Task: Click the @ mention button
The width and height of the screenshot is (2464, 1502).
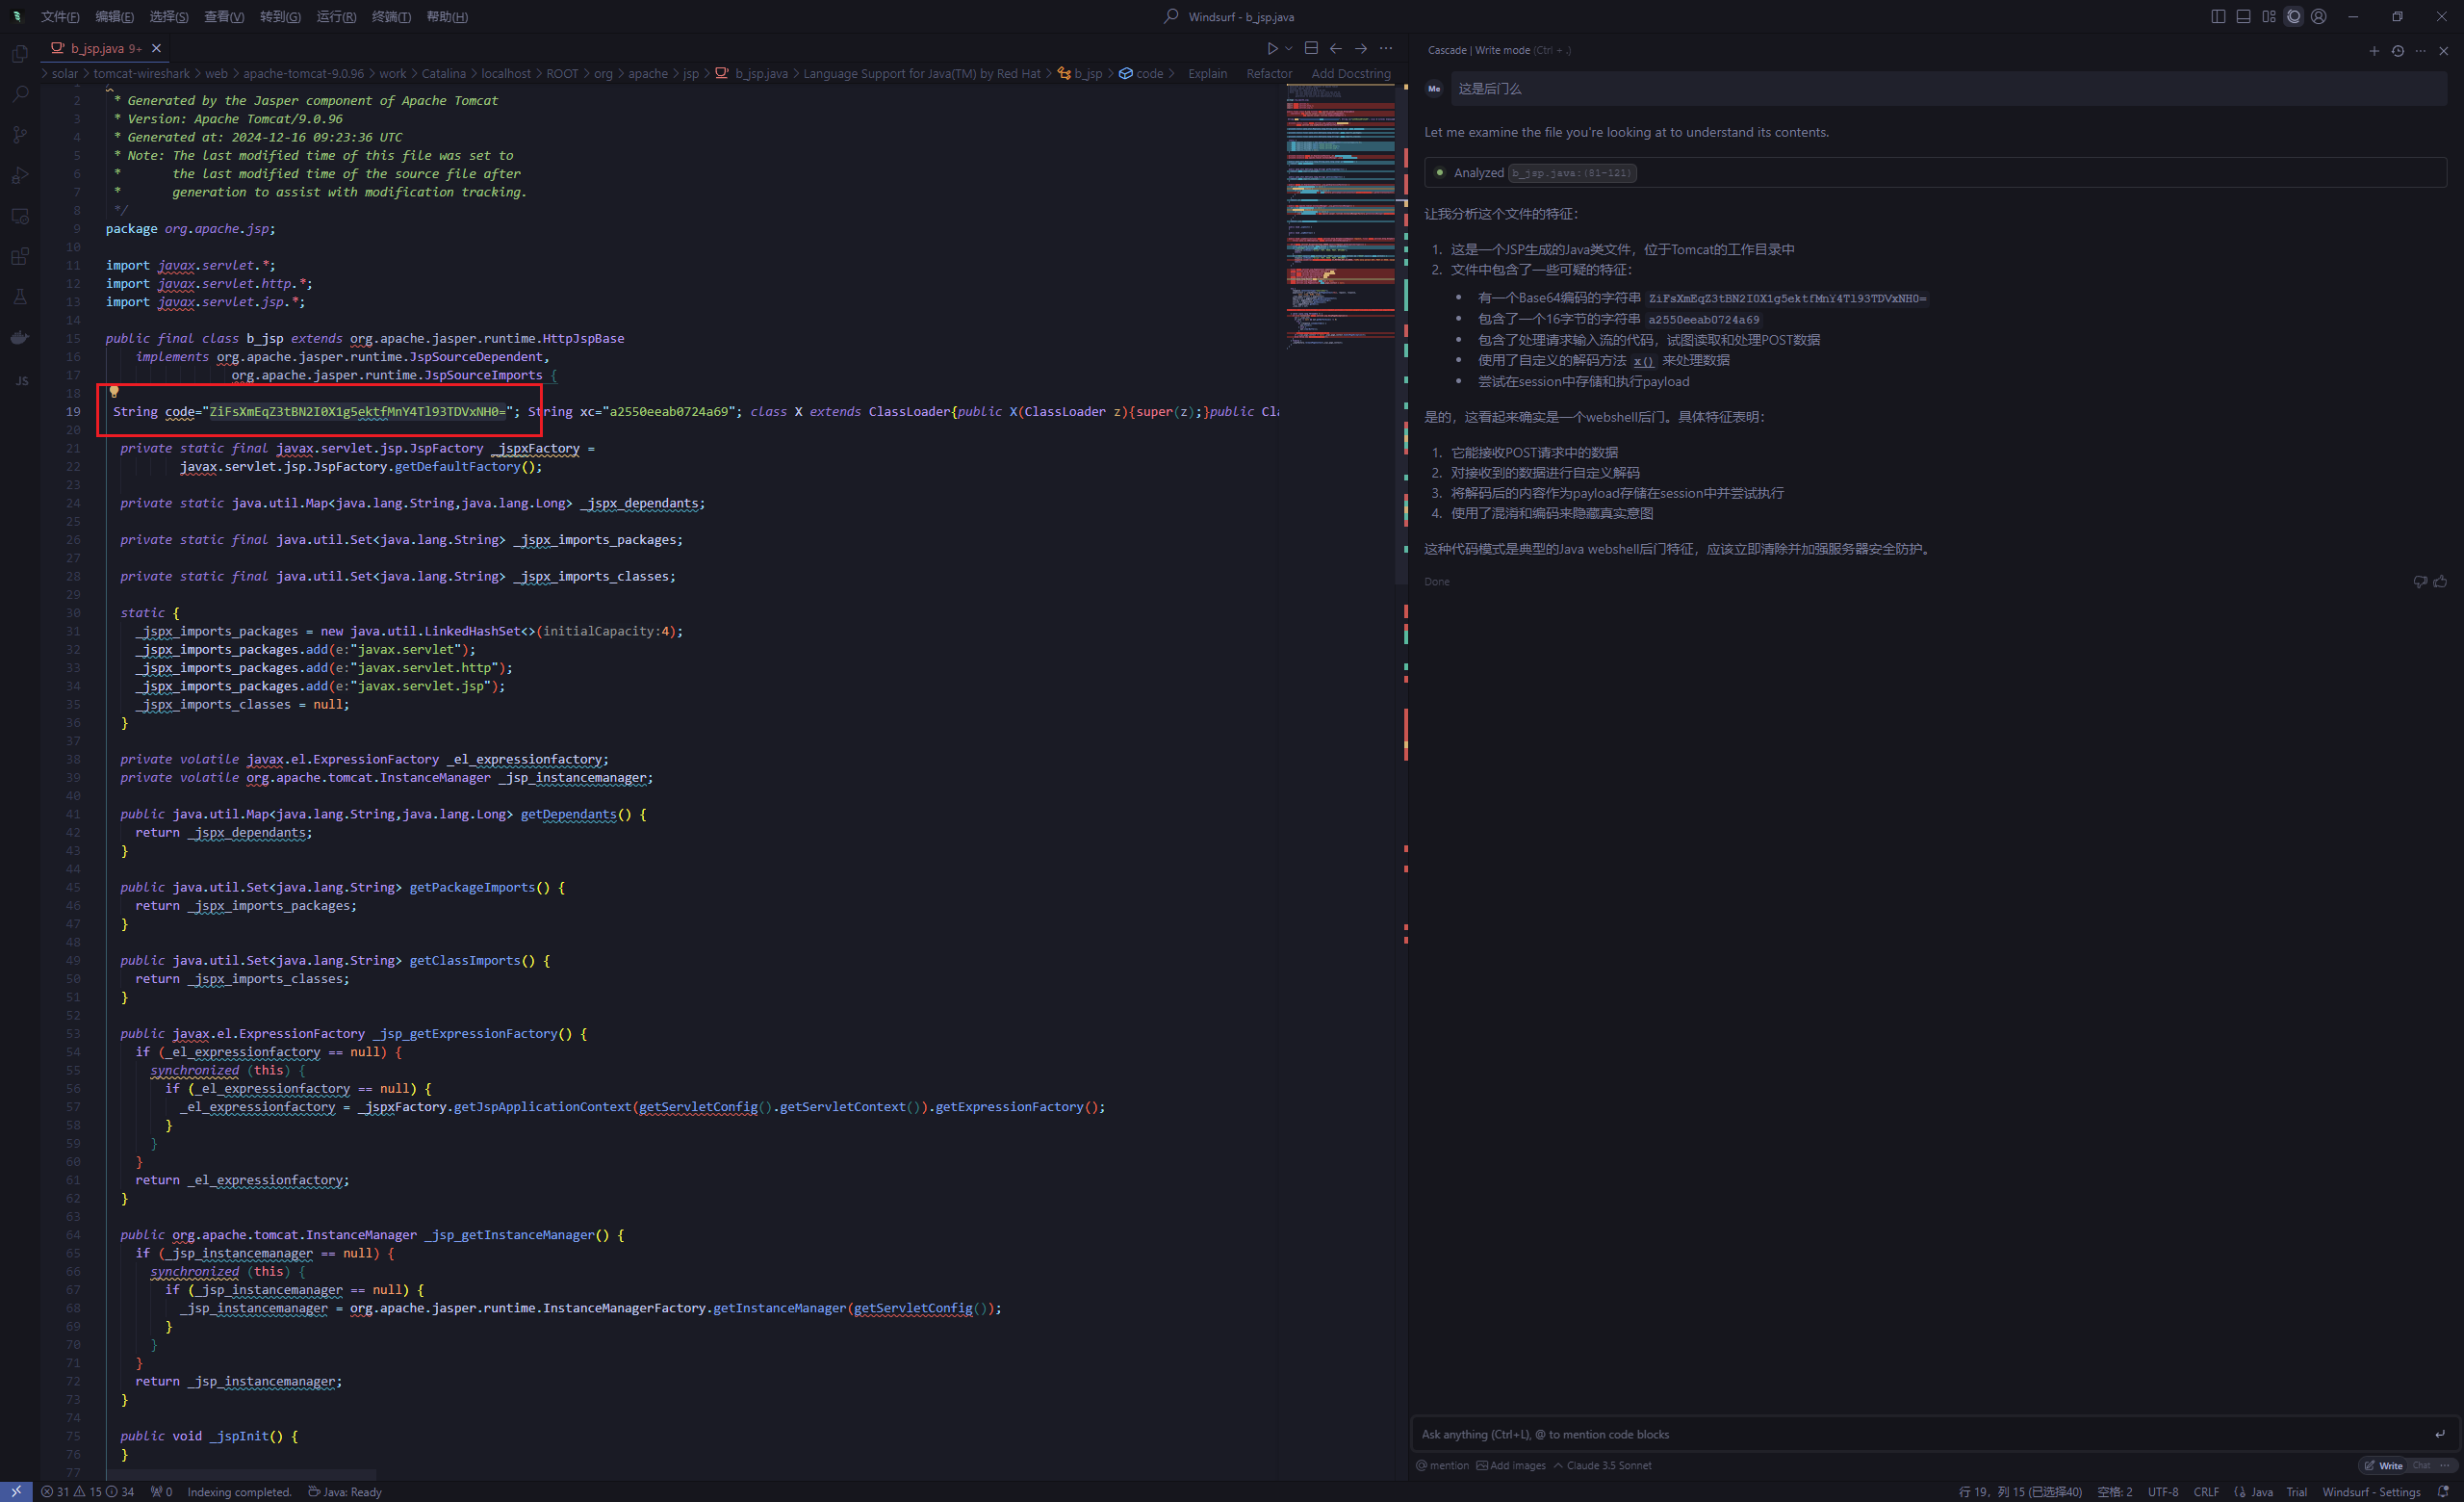Action: [1442, 1466]
